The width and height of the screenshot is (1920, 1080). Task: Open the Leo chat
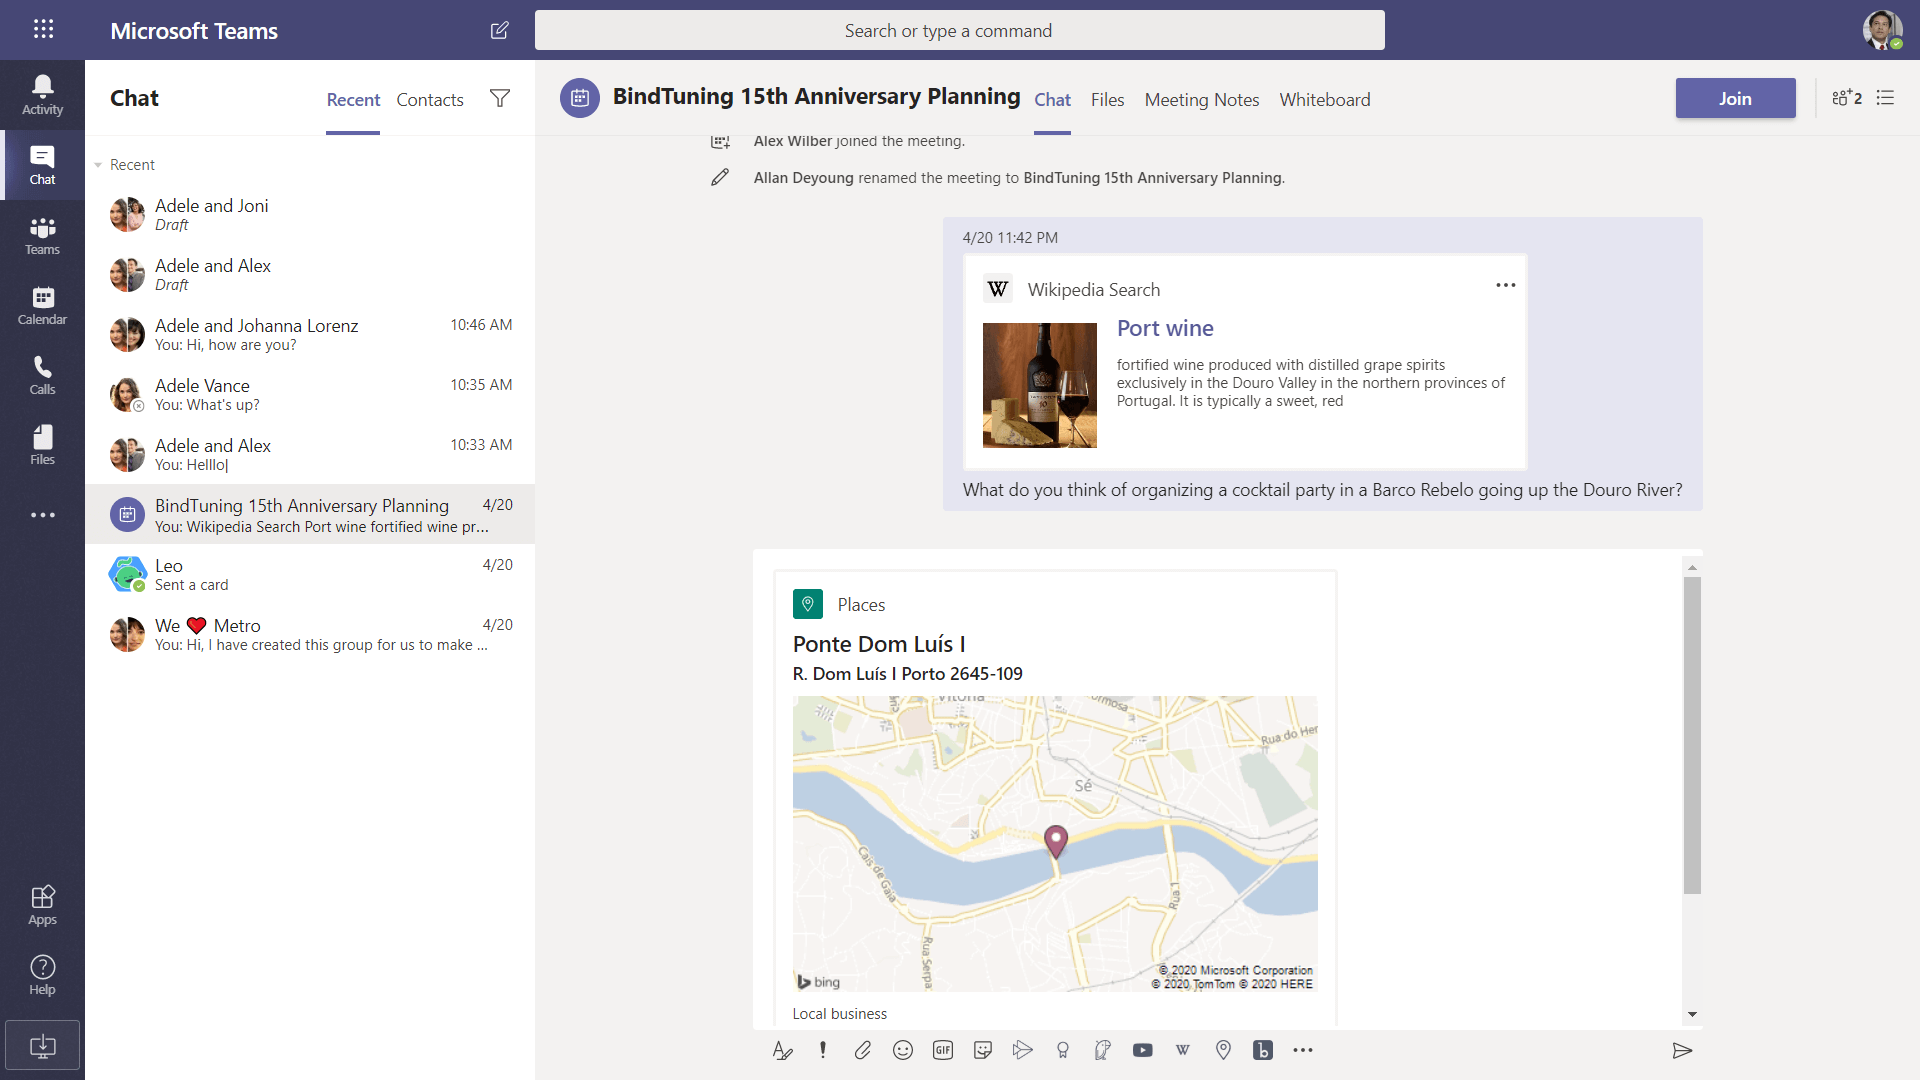(310, 574)
